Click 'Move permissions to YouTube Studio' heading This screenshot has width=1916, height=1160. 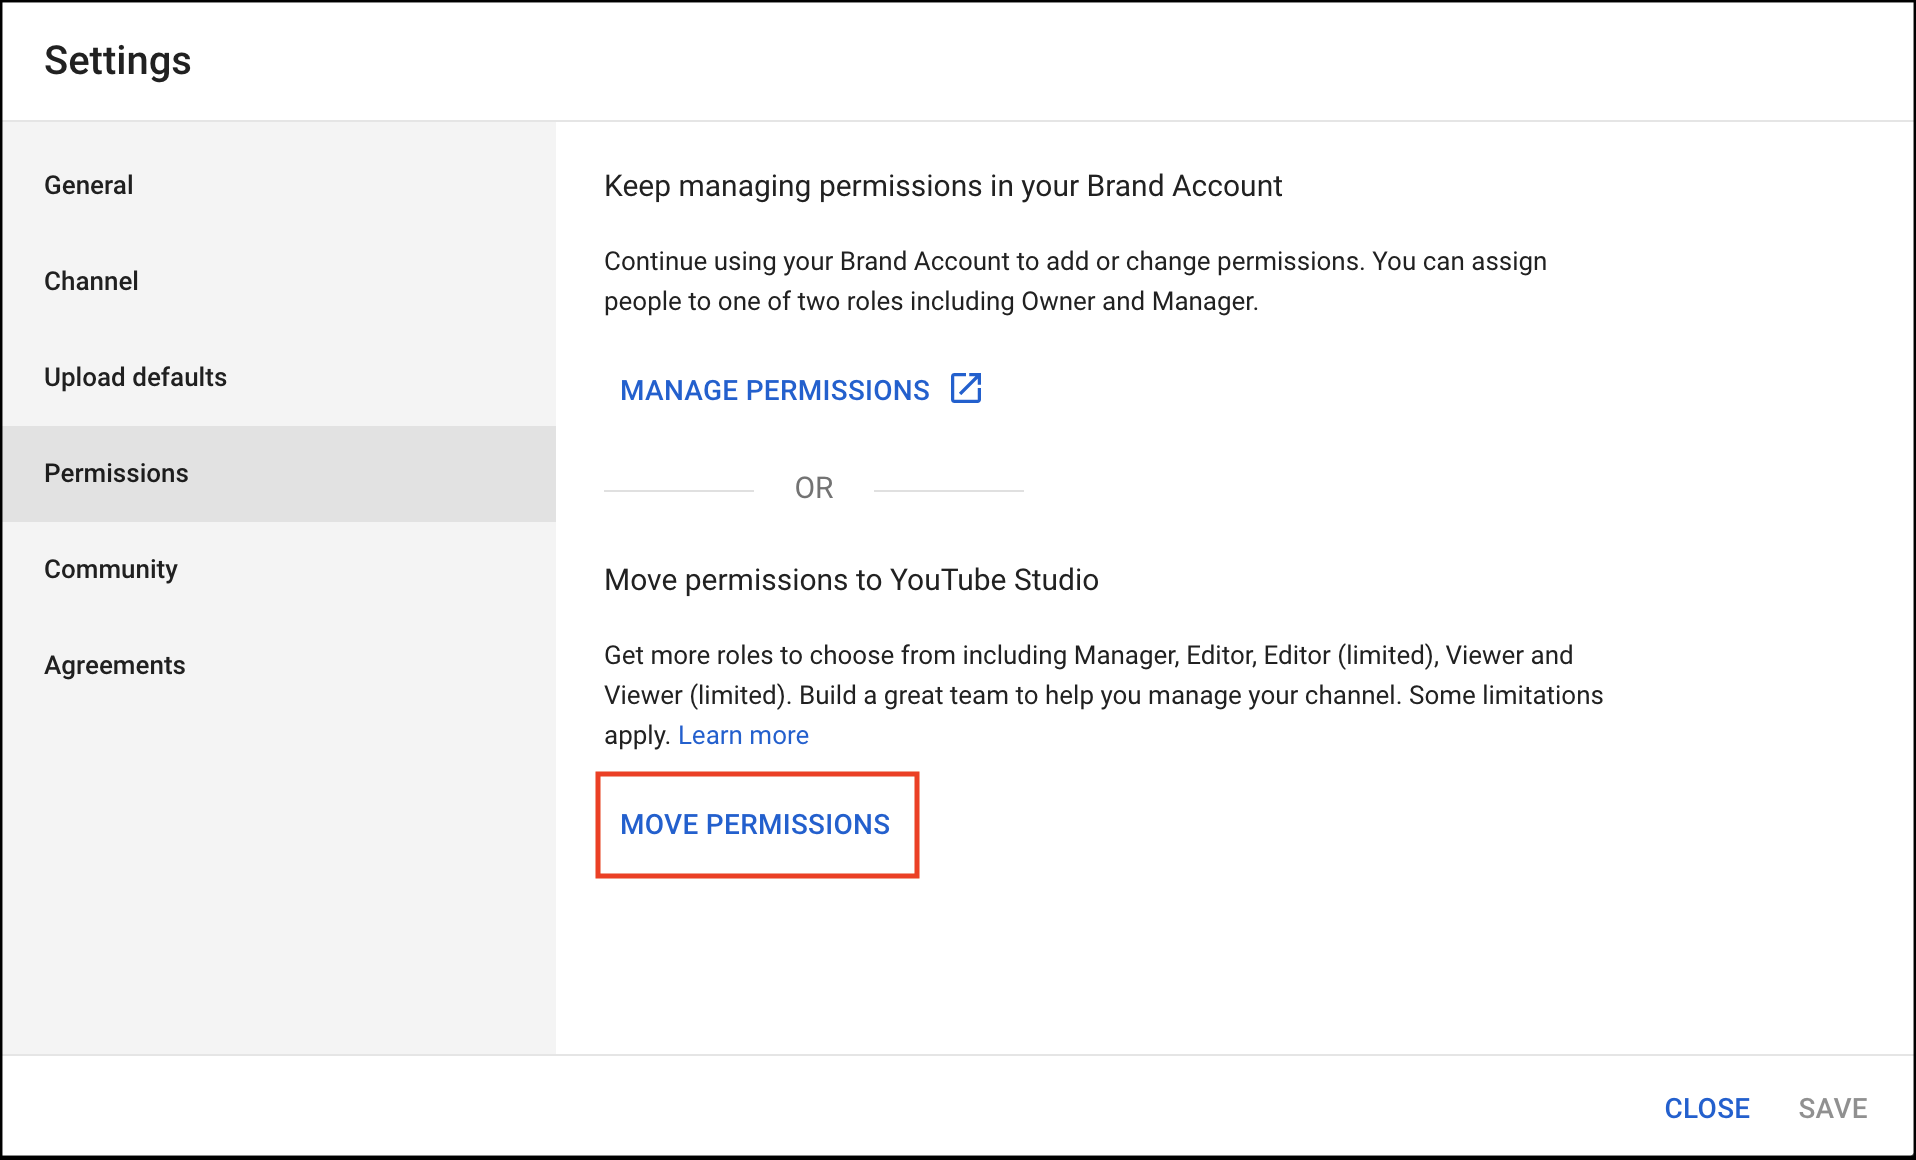click(851, 580)
